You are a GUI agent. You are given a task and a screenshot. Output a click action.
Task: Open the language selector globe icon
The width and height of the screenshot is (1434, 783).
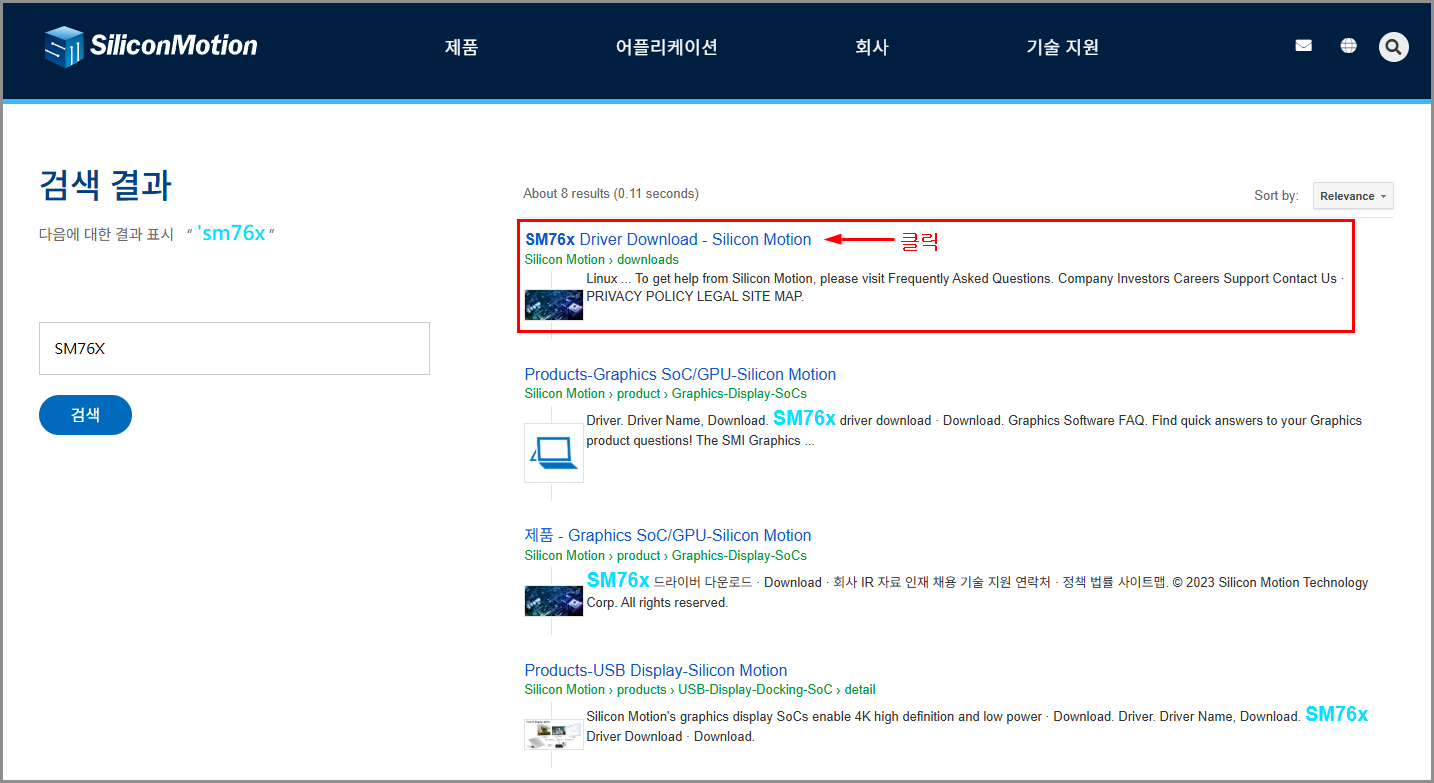click(1348, 45)
